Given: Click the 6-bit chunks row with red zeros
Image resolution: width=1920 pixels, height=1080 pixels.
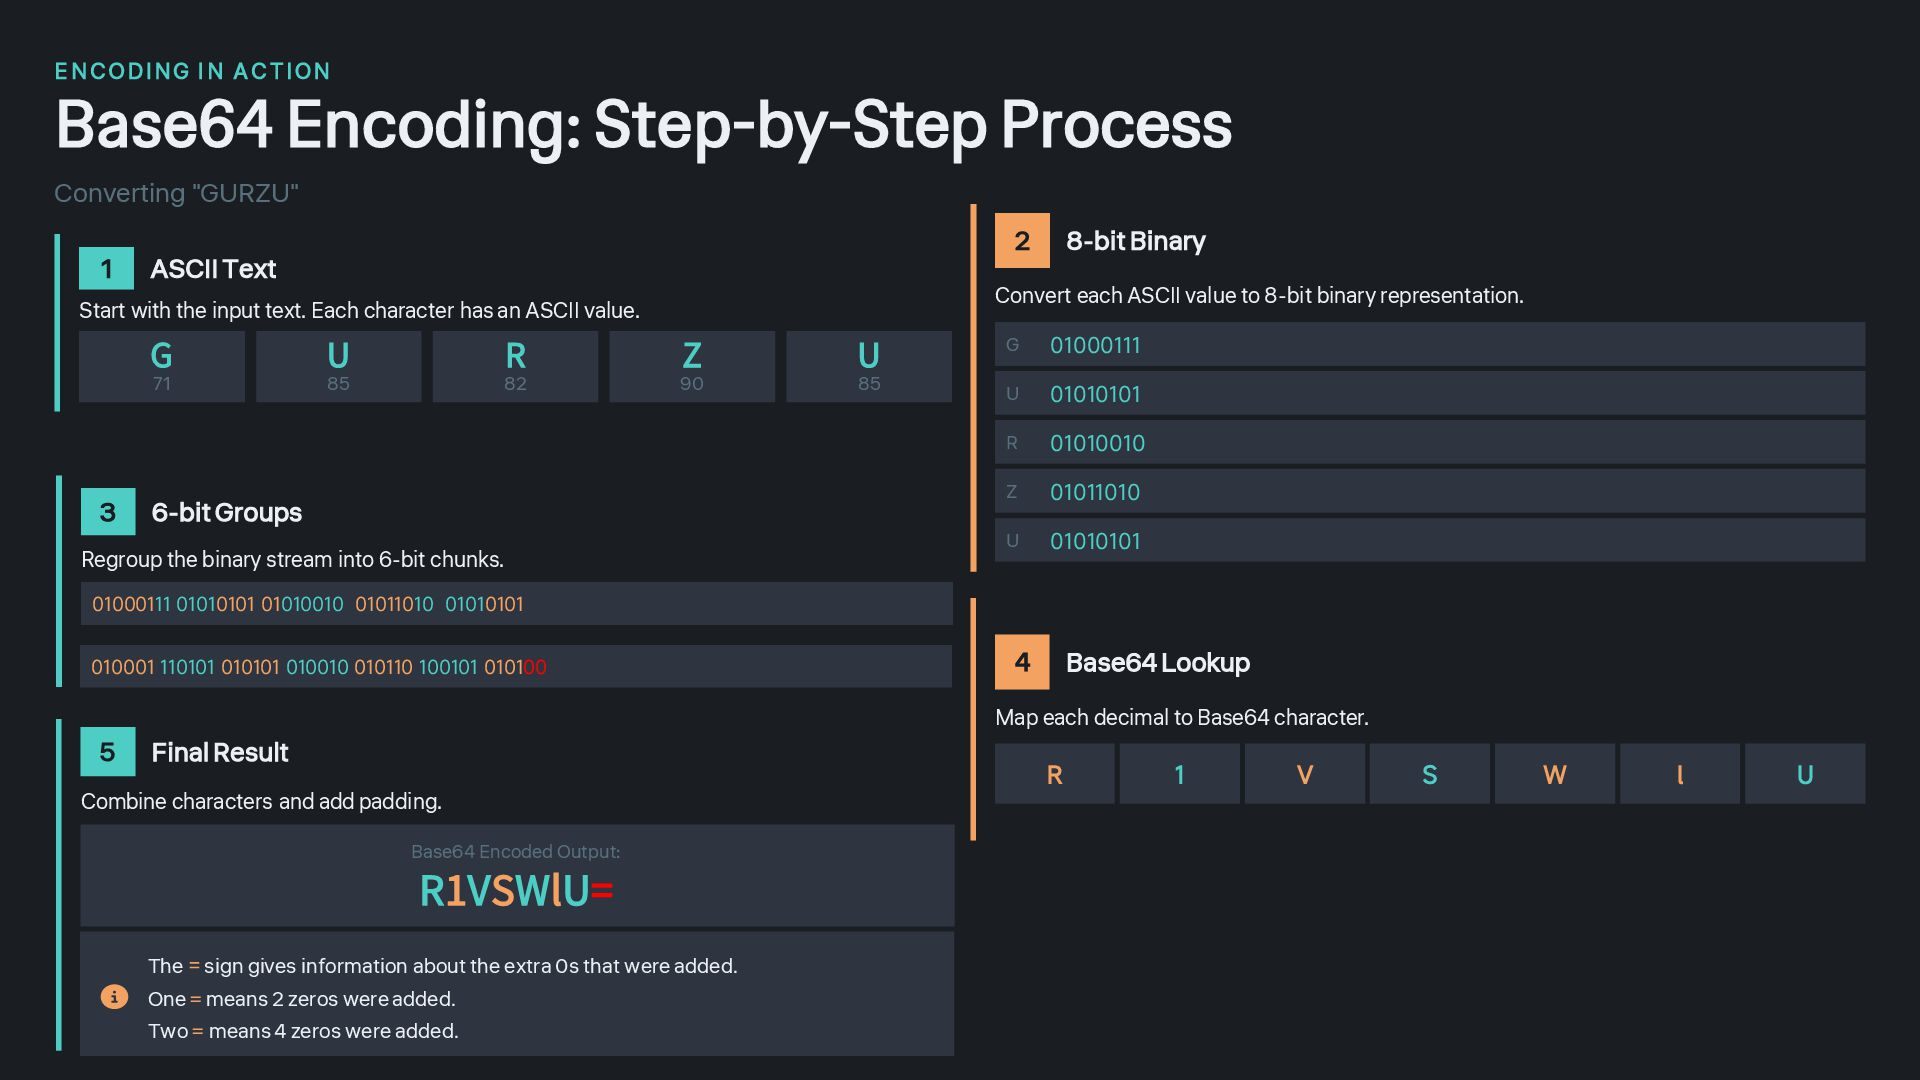Looking at the screenshot, I should (x=516, y=667).
